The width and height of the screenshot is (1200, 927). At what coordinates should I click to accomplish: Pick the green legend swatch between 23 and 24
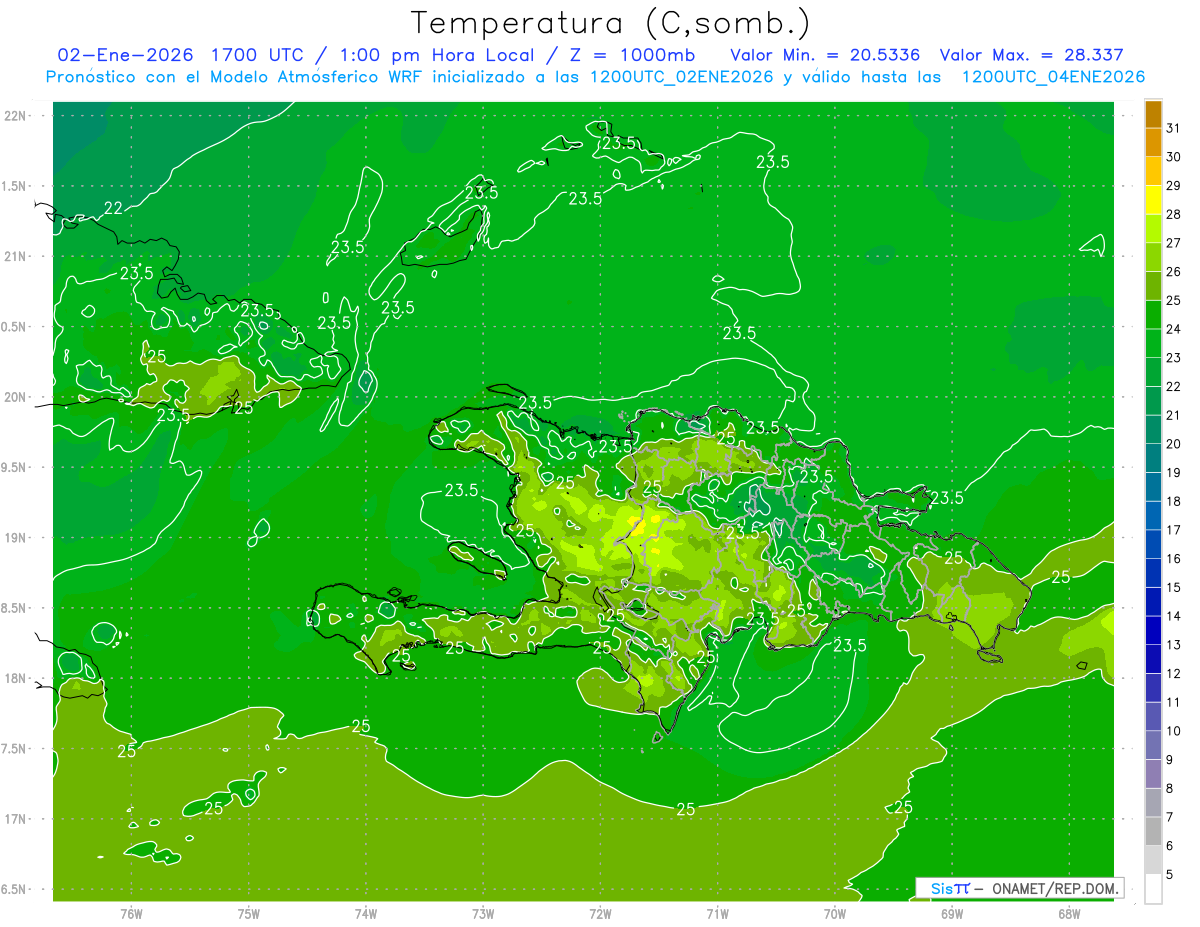tap(1153, 344)
